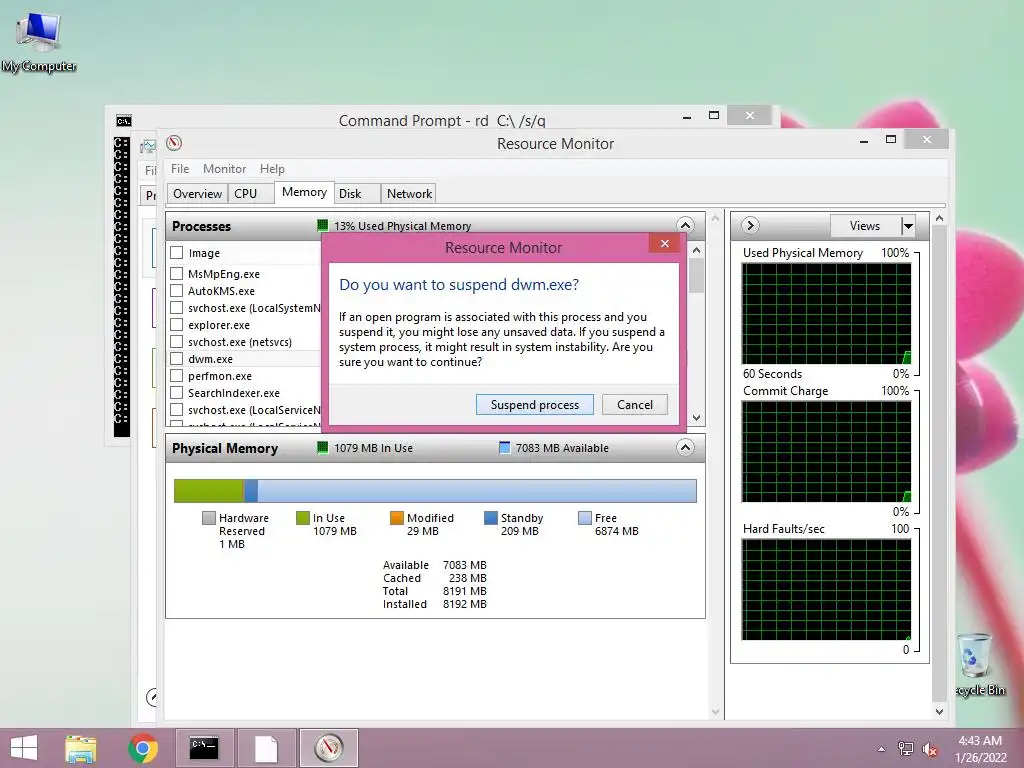
Task: Click the Commit Charge graph
Action: [x=826, y=451]
